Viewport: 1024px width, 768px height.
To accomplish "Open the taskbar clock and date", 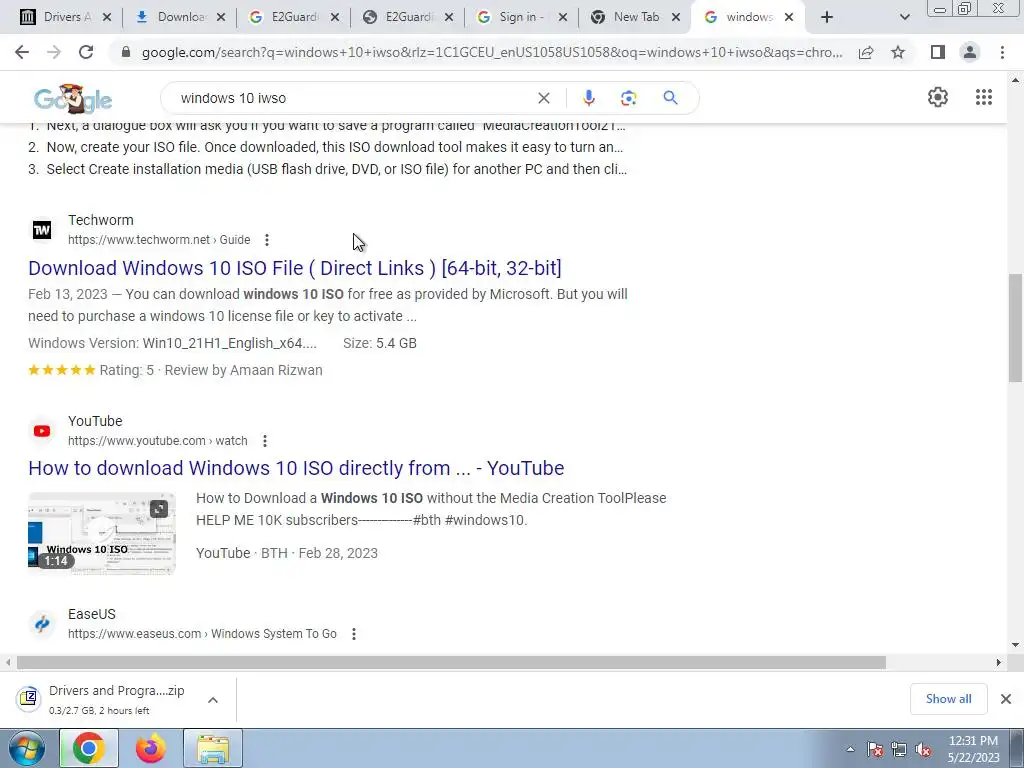I will 973,749.
